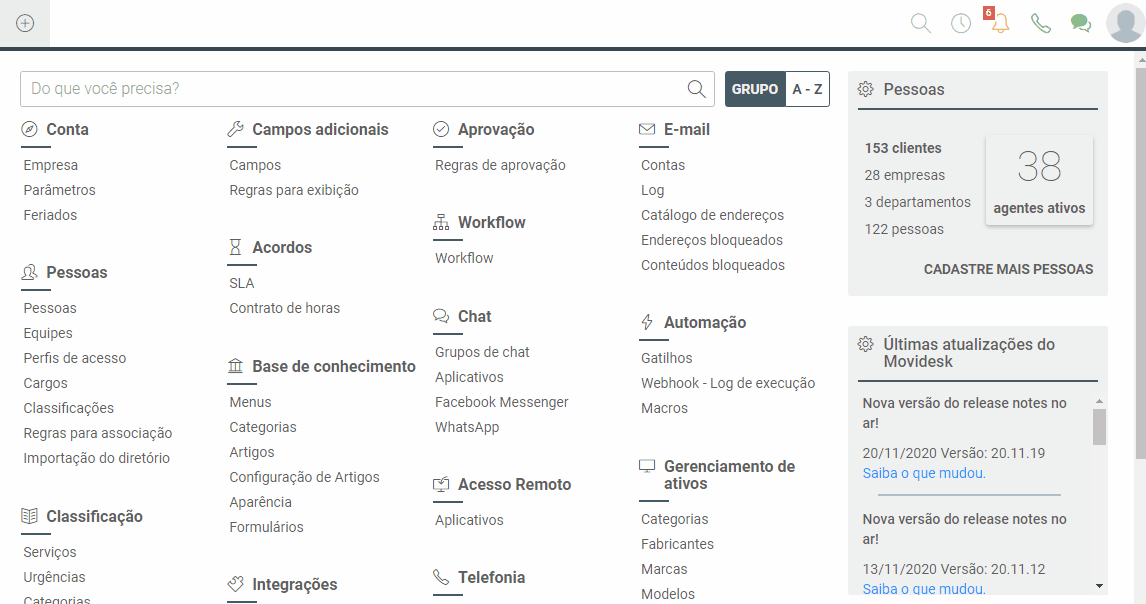Click CADASTRE MAIS PESSOAS
Screen dimensions: 1146x604
1008,269
